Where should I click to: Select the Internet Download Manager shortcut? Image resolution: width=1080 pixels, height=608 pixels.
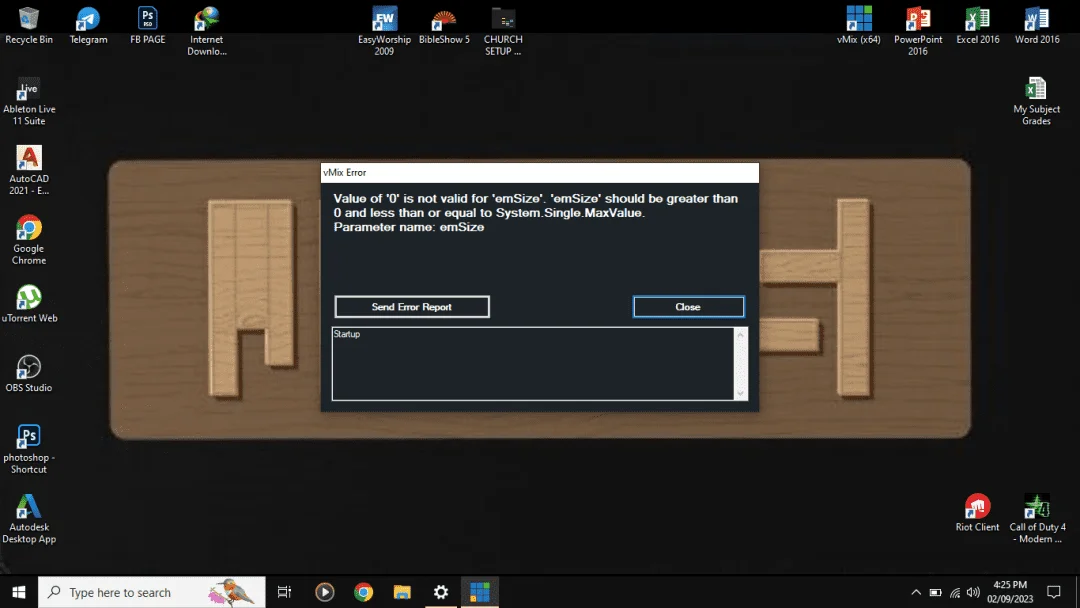tap(207, 31)
